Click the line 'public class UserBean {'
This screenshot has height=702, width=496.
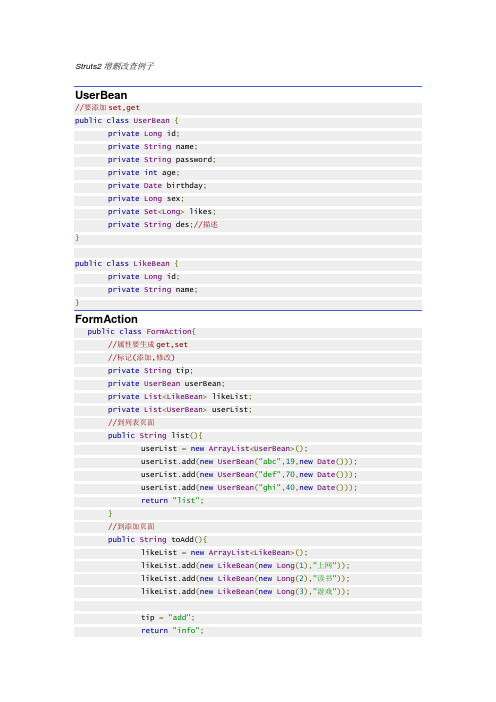tap(127, 120)
